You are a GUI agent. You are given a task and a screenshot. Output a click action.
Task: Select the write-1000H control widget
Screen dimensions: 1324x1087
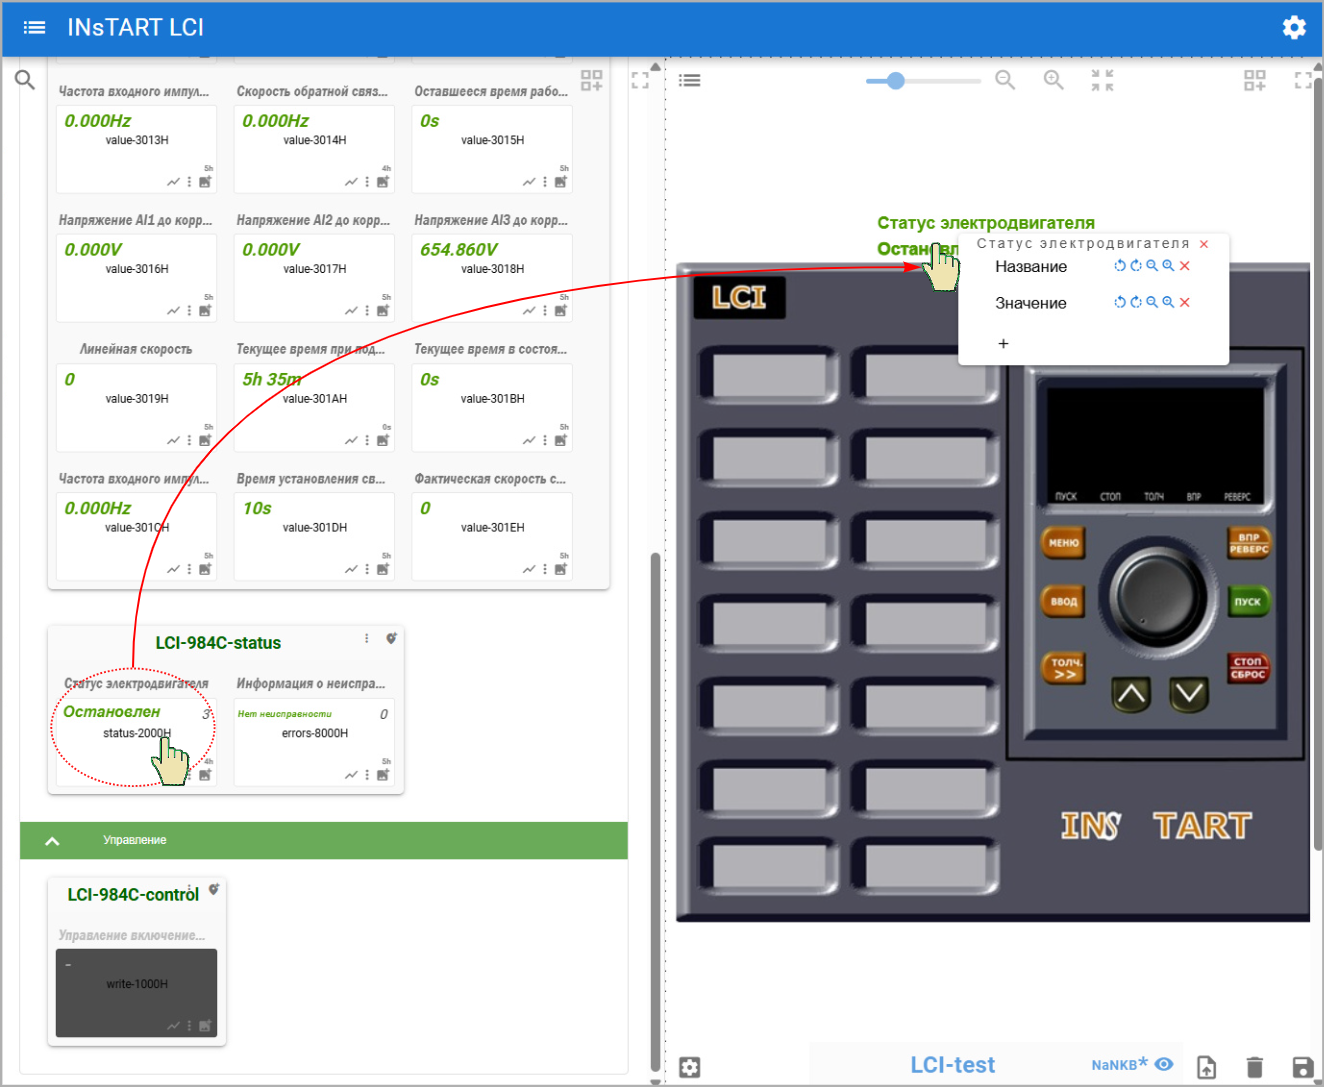[136, 993]
